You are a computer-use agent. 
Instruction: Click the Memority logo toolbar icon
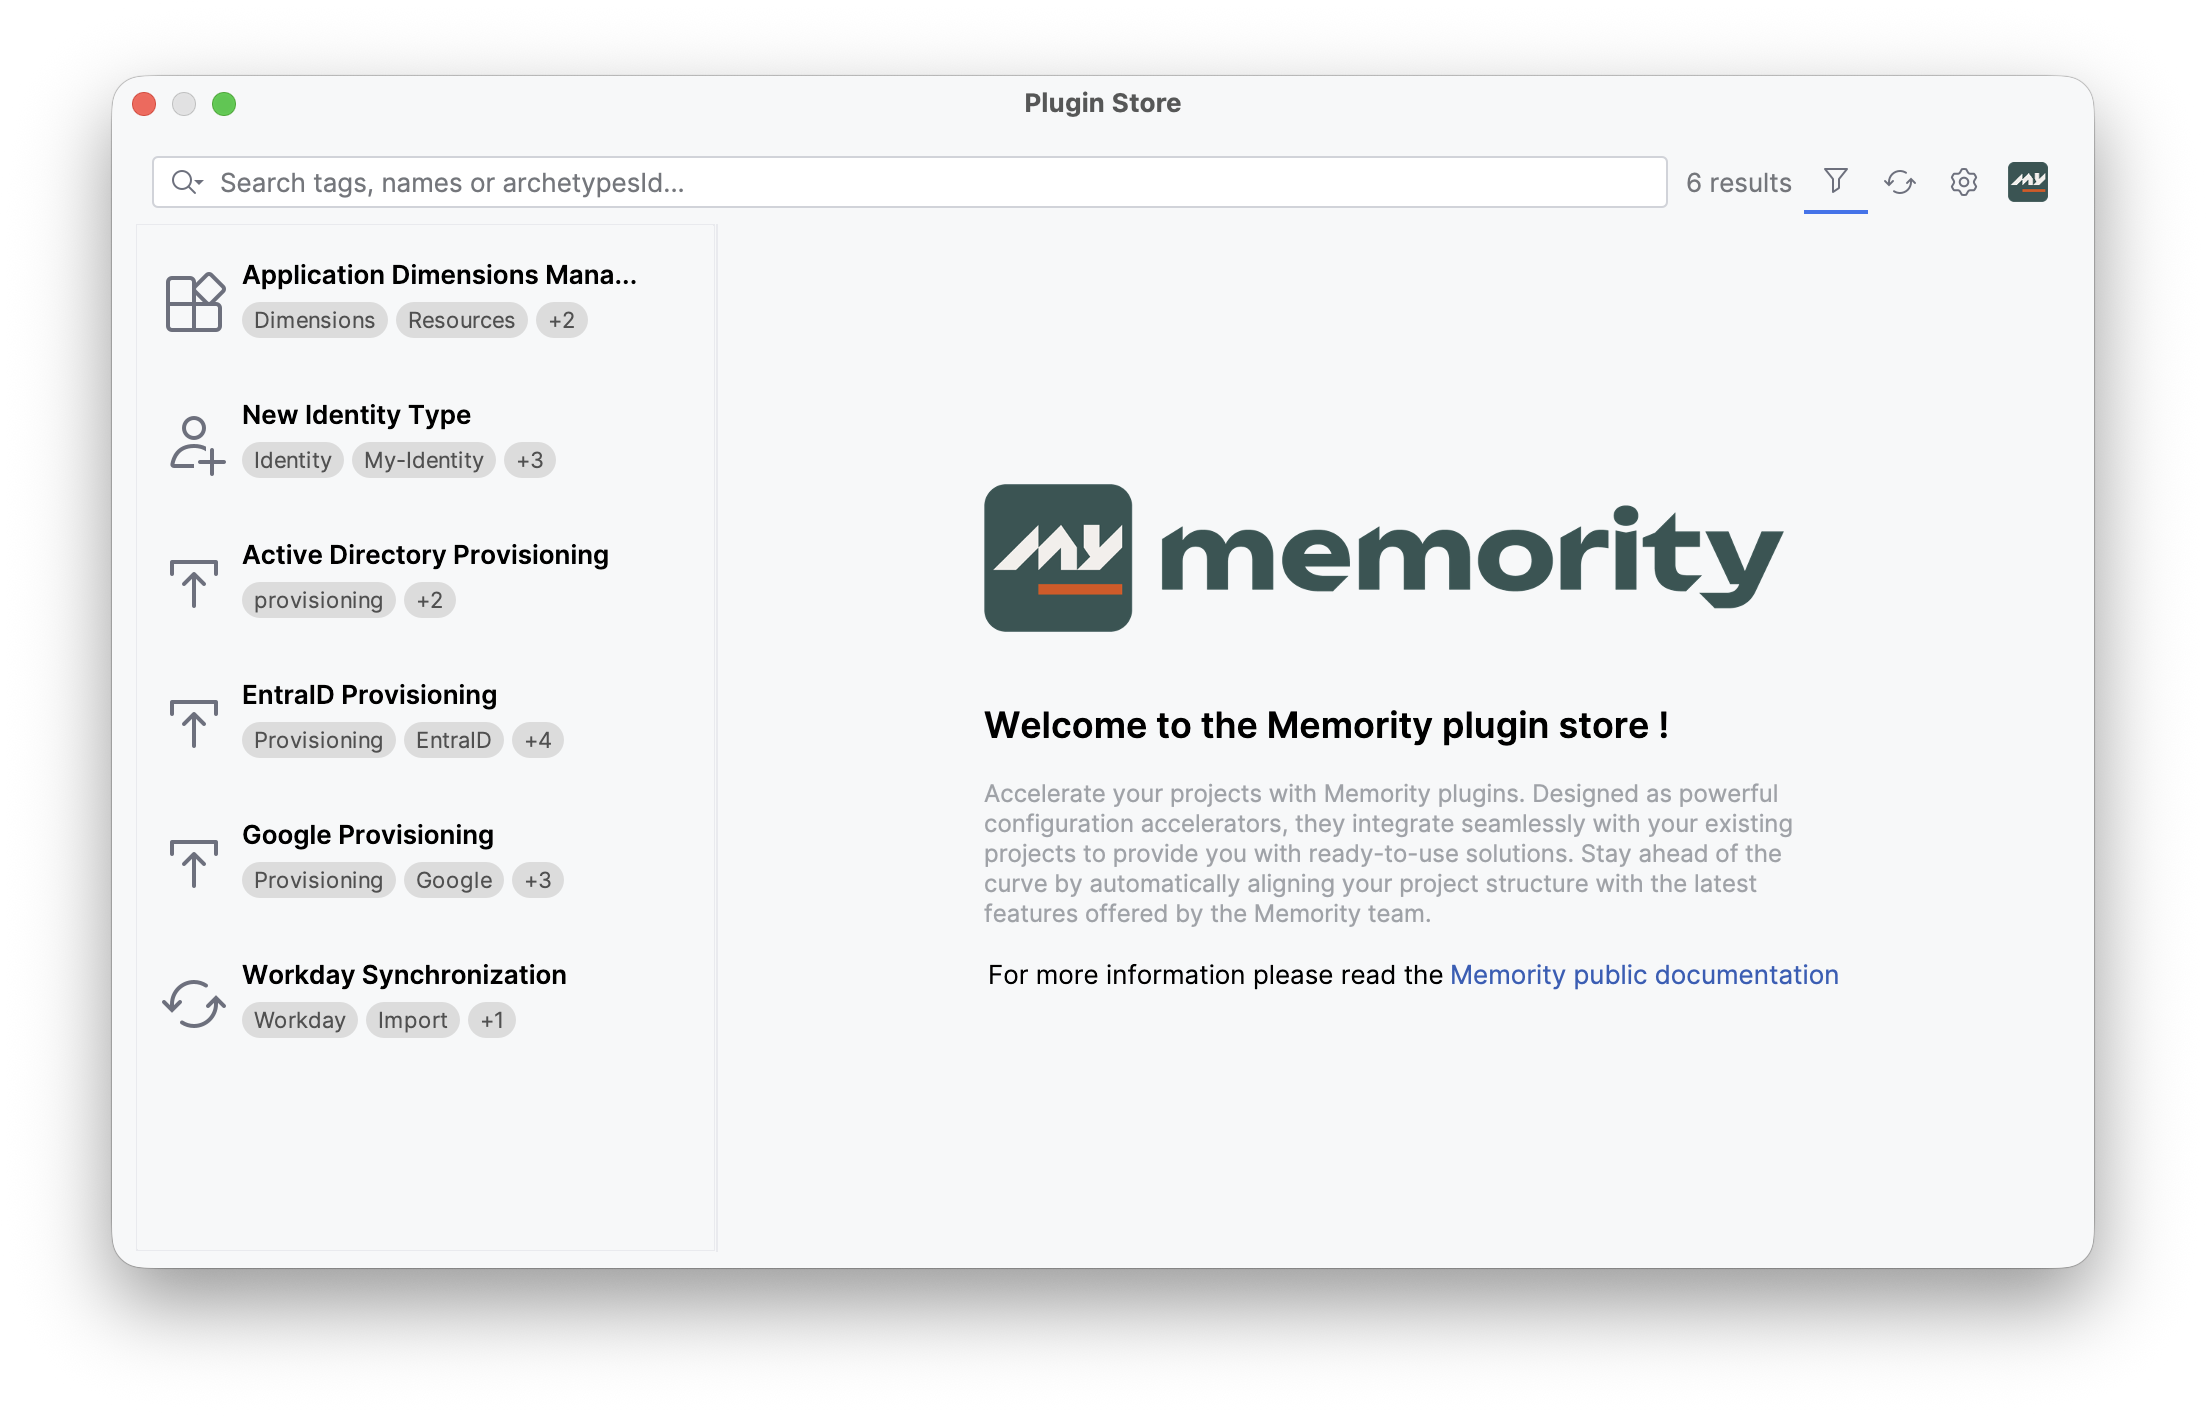click(2027, 182)
